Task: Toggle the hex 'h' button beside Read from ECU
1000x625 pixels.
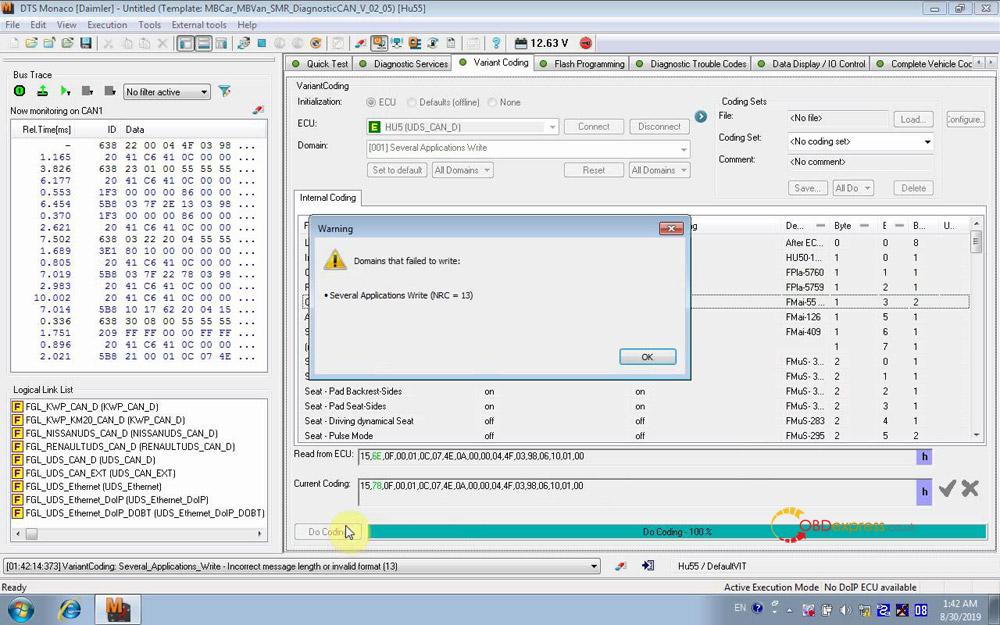Action: tap(924, 457)
